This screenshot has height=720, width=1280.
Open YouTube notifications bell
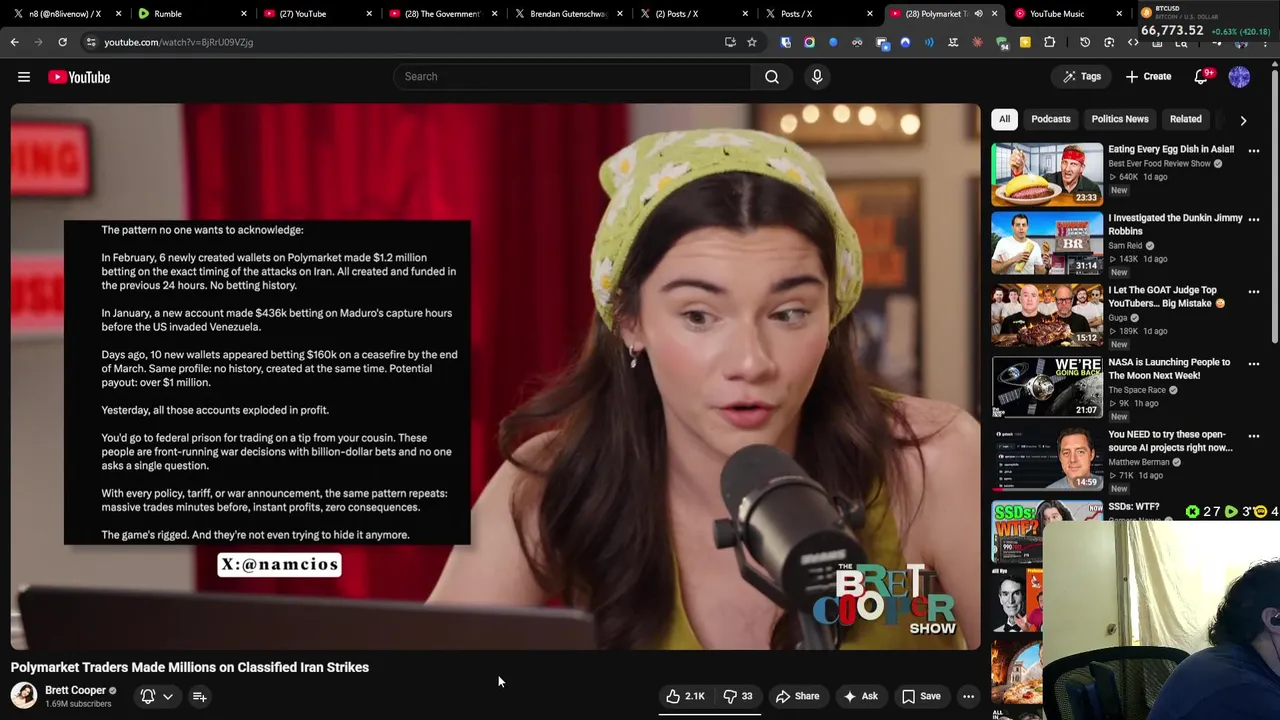point(1203,77)
